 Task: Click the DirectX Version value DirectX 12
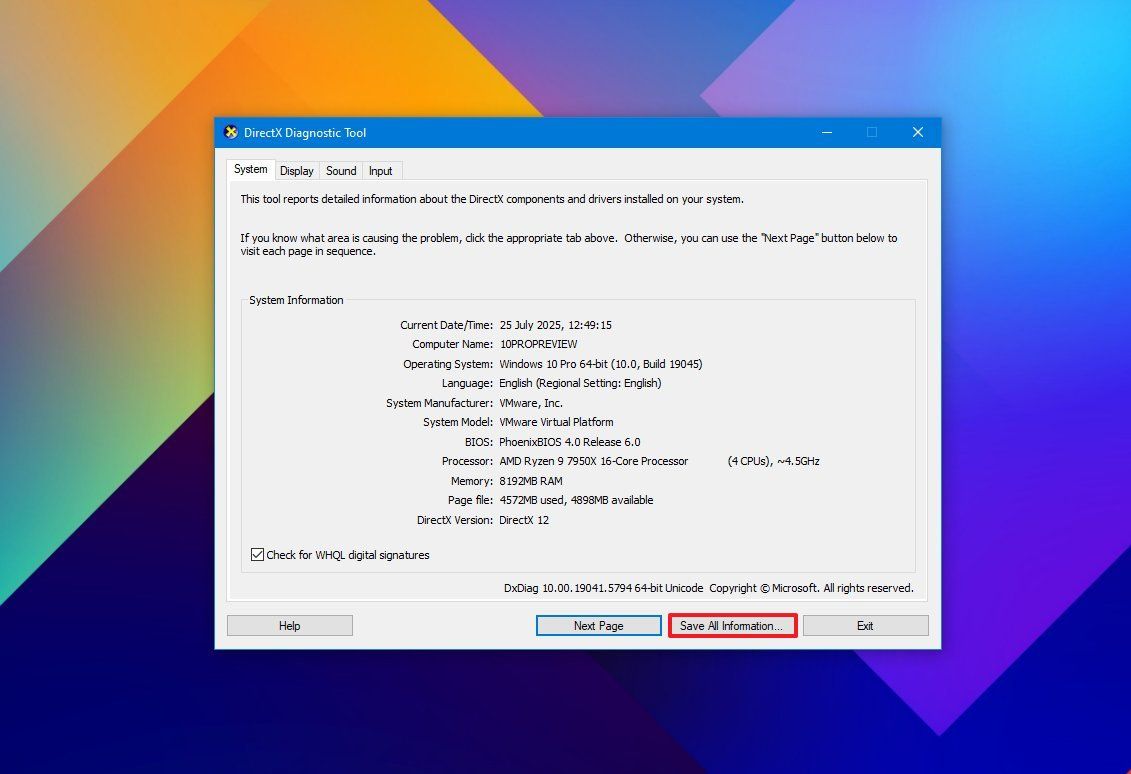526,519
